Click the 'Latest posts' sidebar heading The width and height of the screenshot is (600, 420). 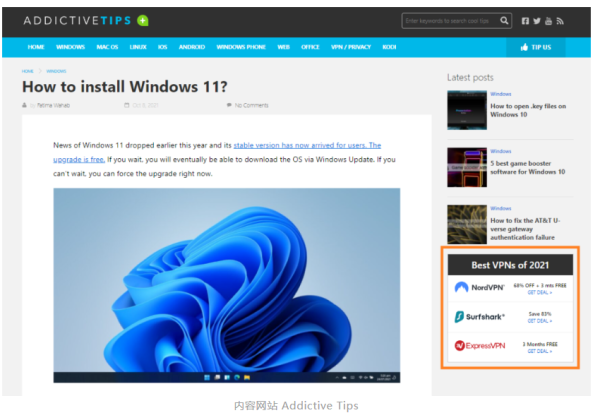pyautogui.click(x=470, y=78)
